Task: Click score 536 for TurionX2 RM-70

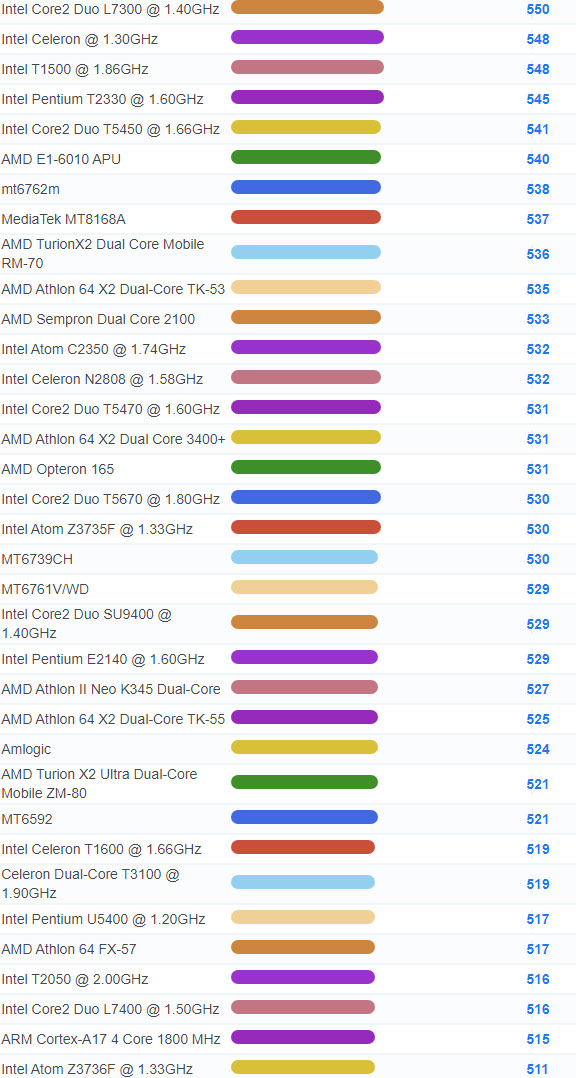Action: coord(538,254)
